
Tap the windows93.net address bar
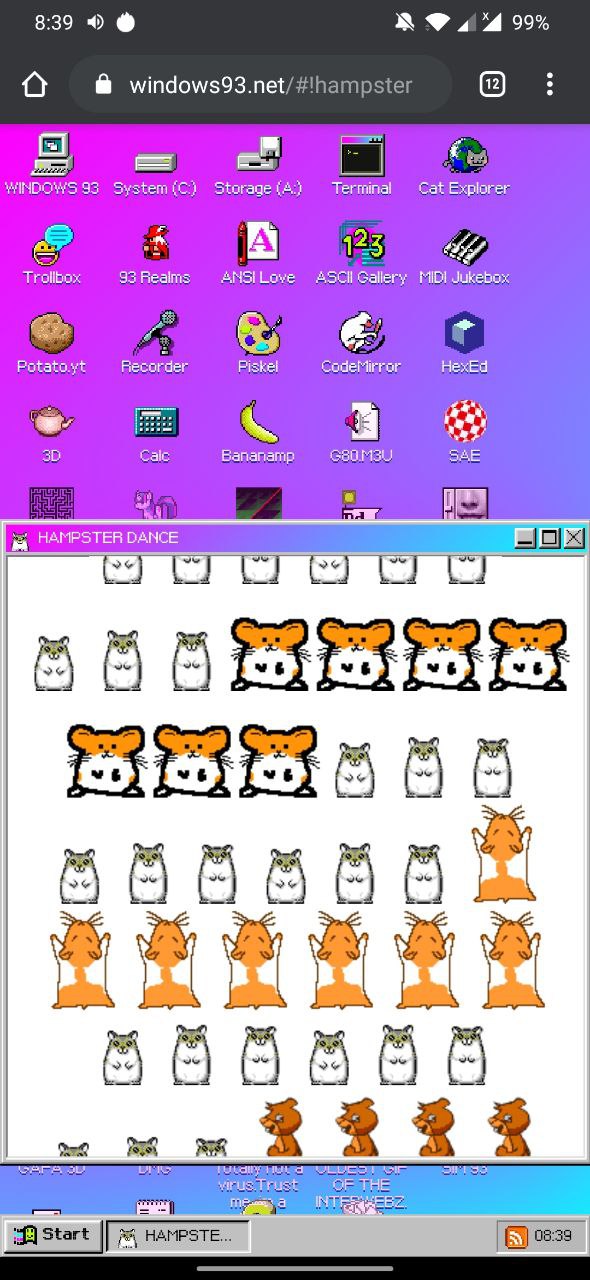click(x=260, y=84)
